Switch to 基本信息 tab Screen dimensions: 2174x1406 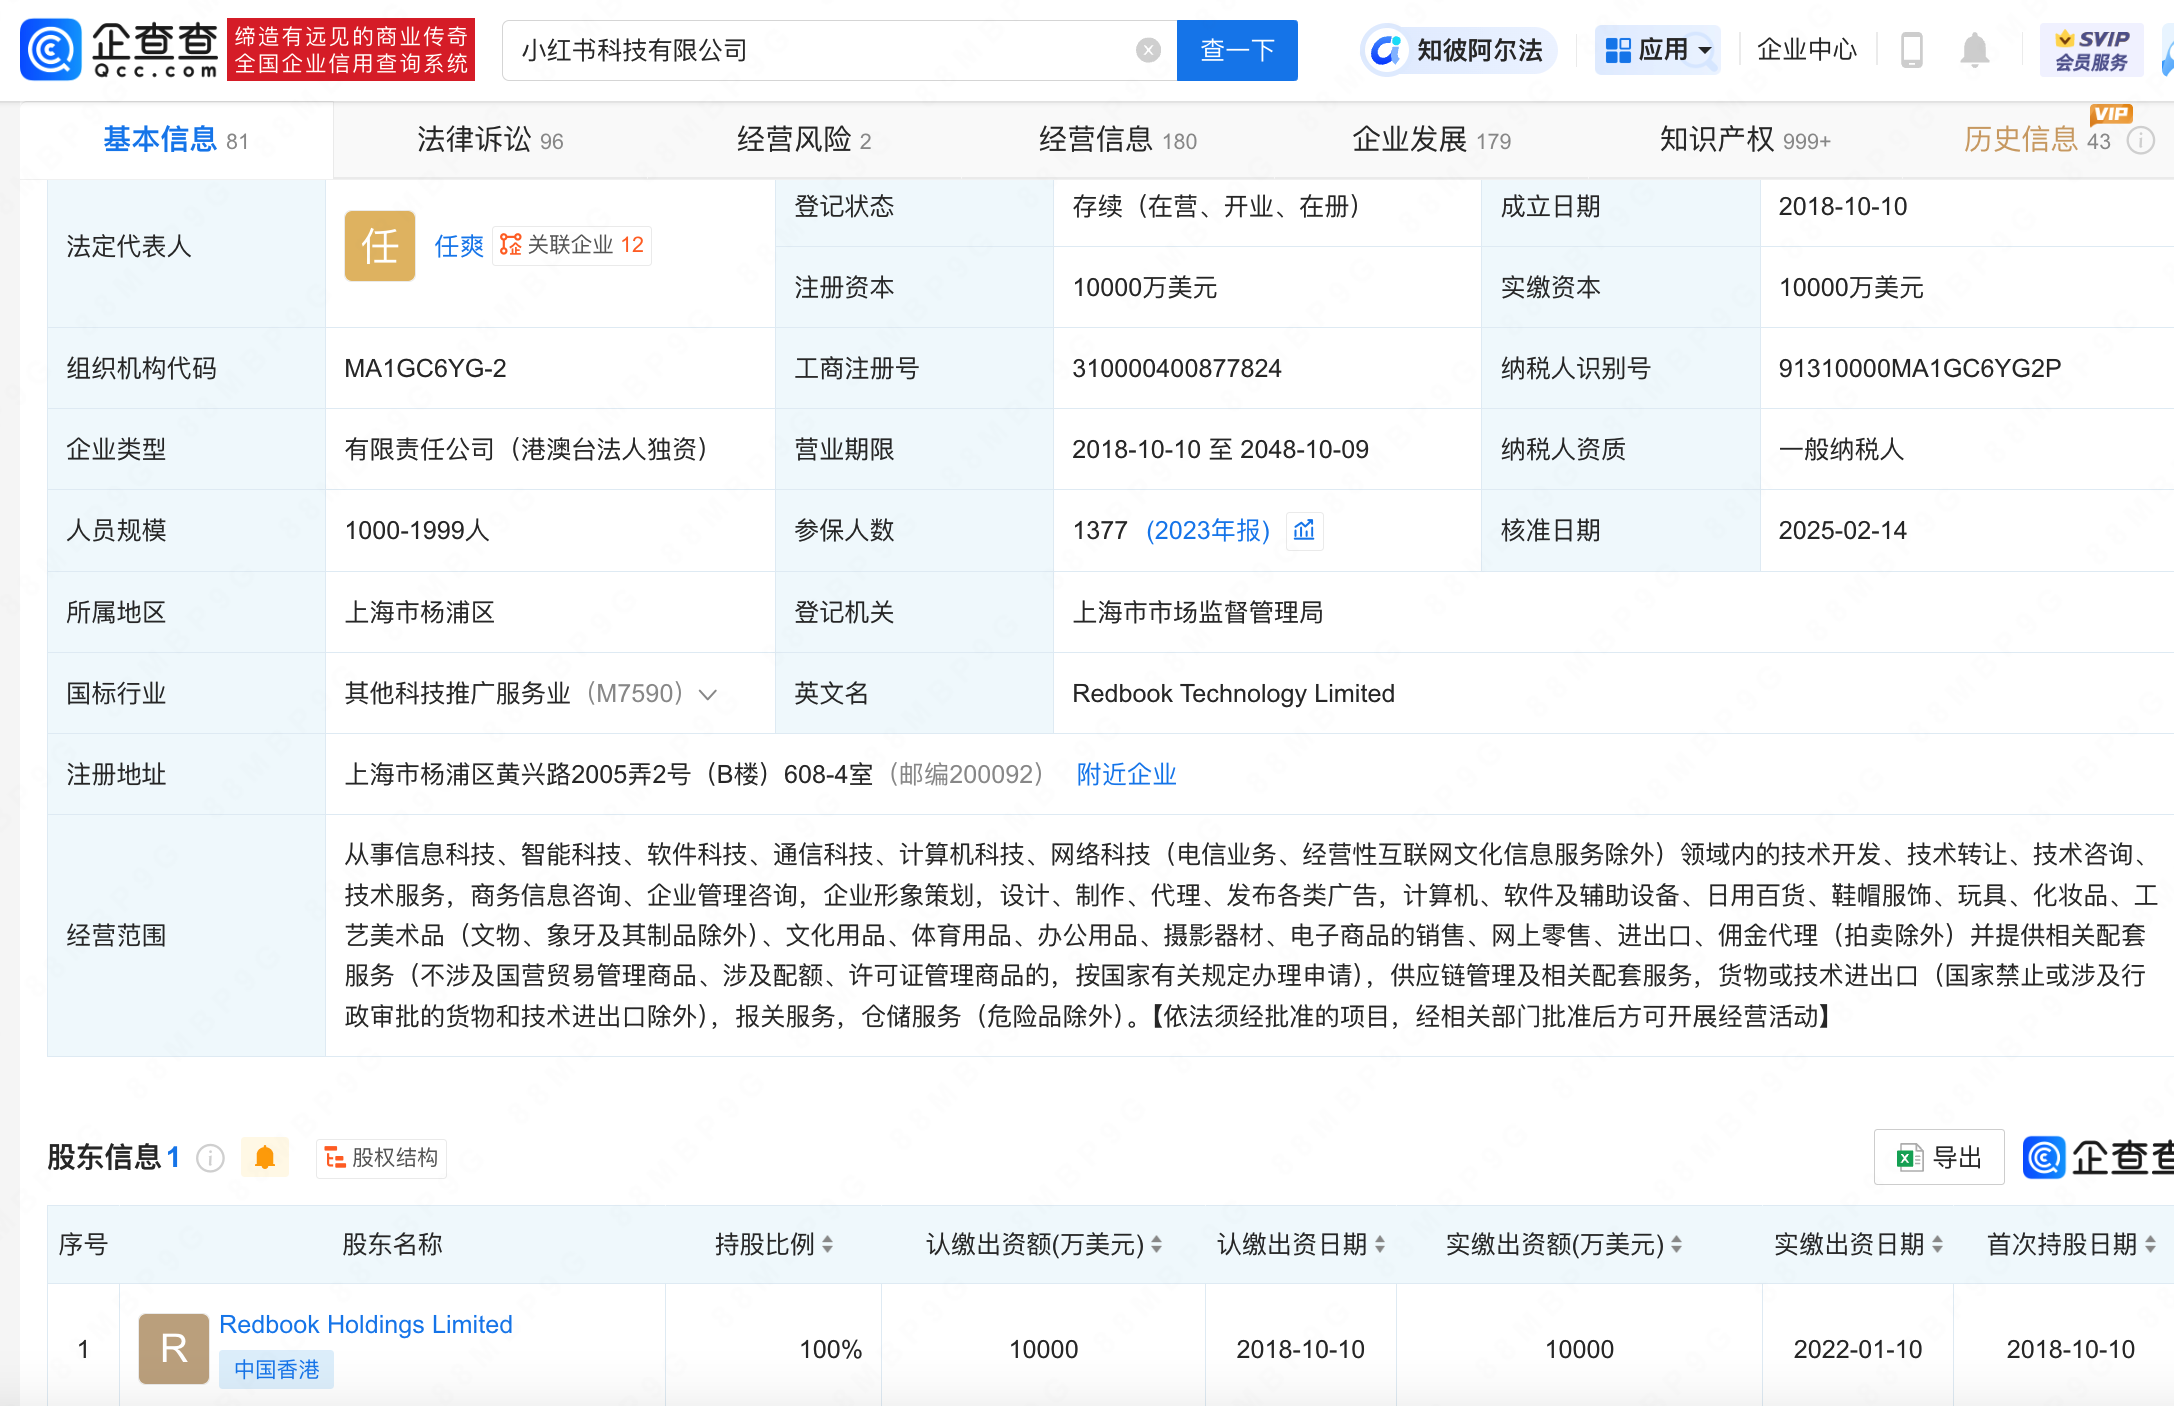[x=176, y=140]
